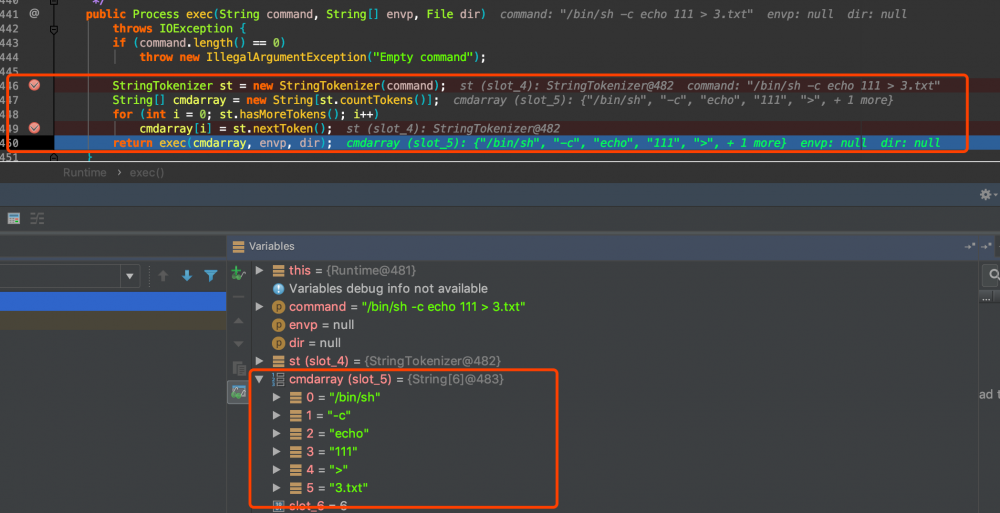Click the highlighted 'return exec' execution line
This screenshot has width=1000, height=513.
(510, 143)
